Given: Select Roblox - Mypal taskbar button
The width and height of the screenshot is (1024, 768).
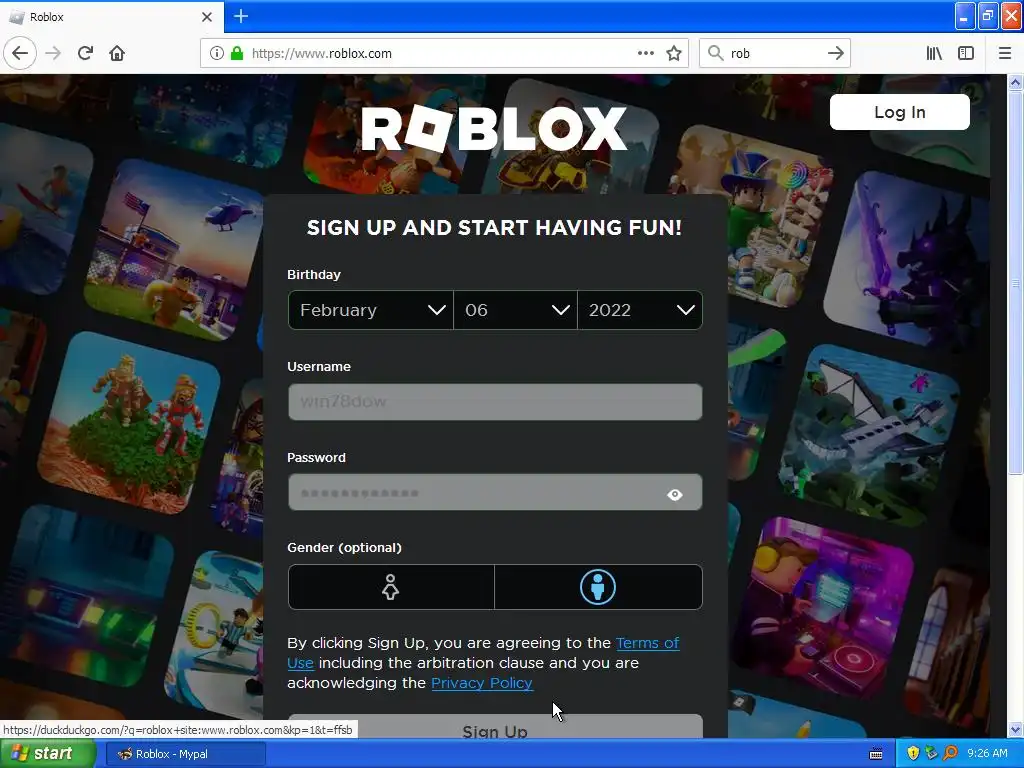Looking at the screenshot, I should tap(185, 754).
